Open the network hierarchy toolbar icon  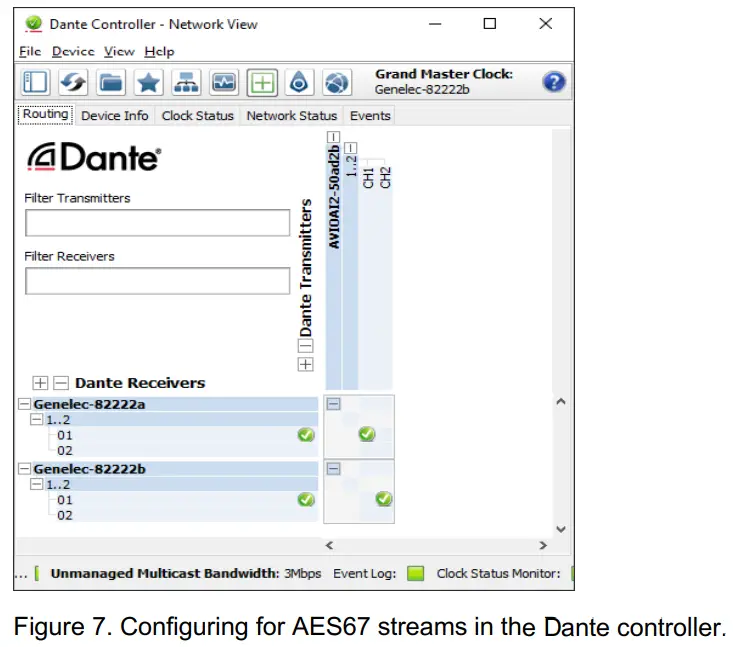click(185, 82)
